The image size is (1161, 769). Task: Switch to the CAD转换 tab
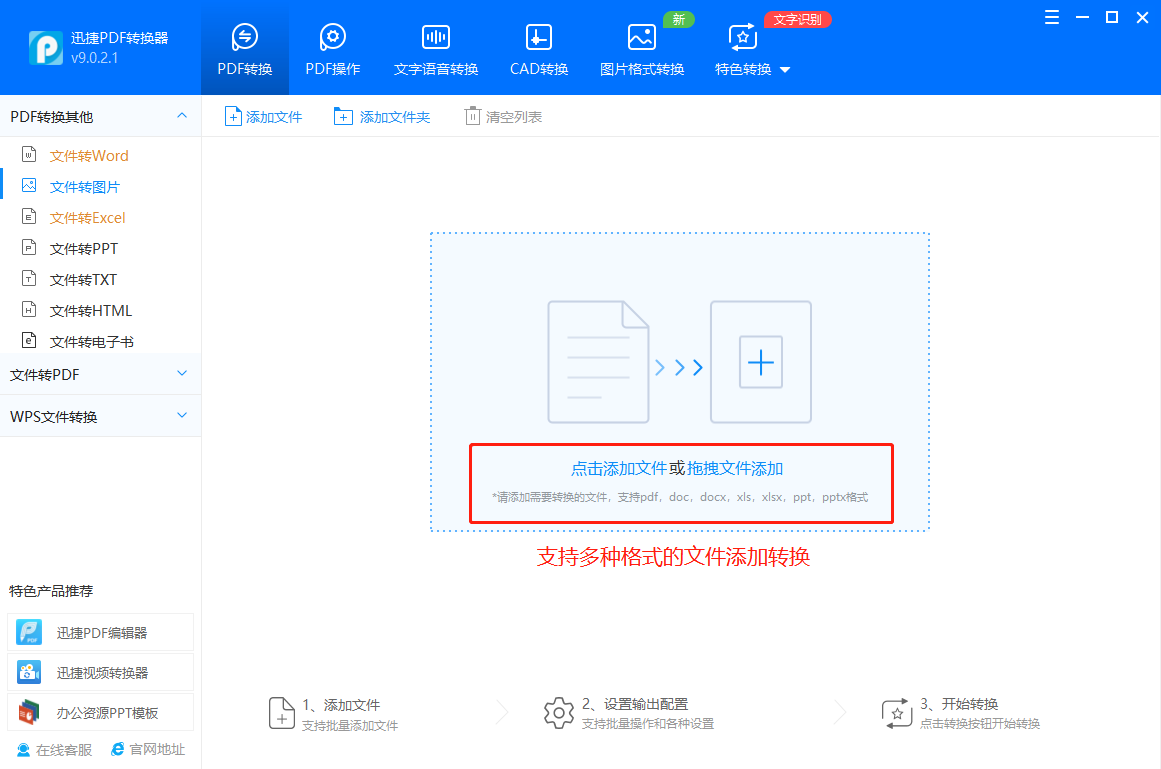(x=538, y=49)
